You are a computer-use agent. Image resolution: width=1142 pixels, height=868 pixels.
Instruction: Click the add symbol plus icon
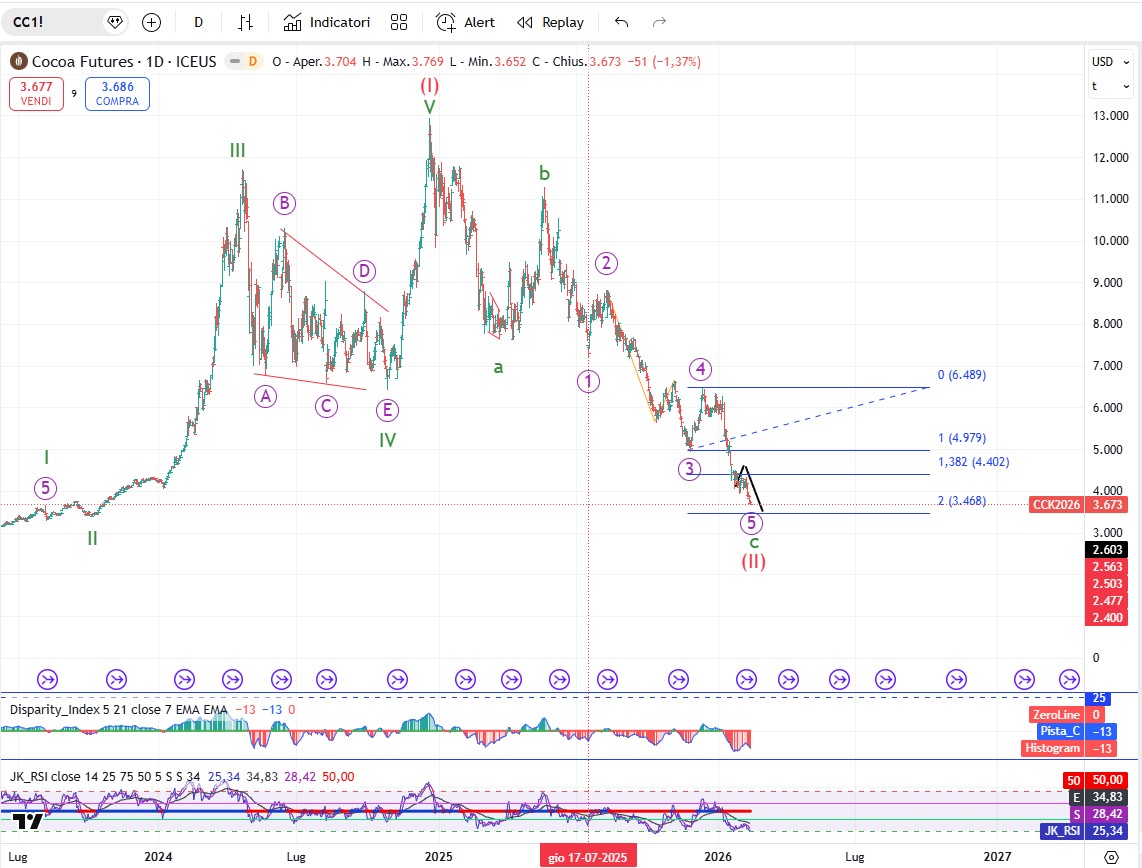click(151, 22)
